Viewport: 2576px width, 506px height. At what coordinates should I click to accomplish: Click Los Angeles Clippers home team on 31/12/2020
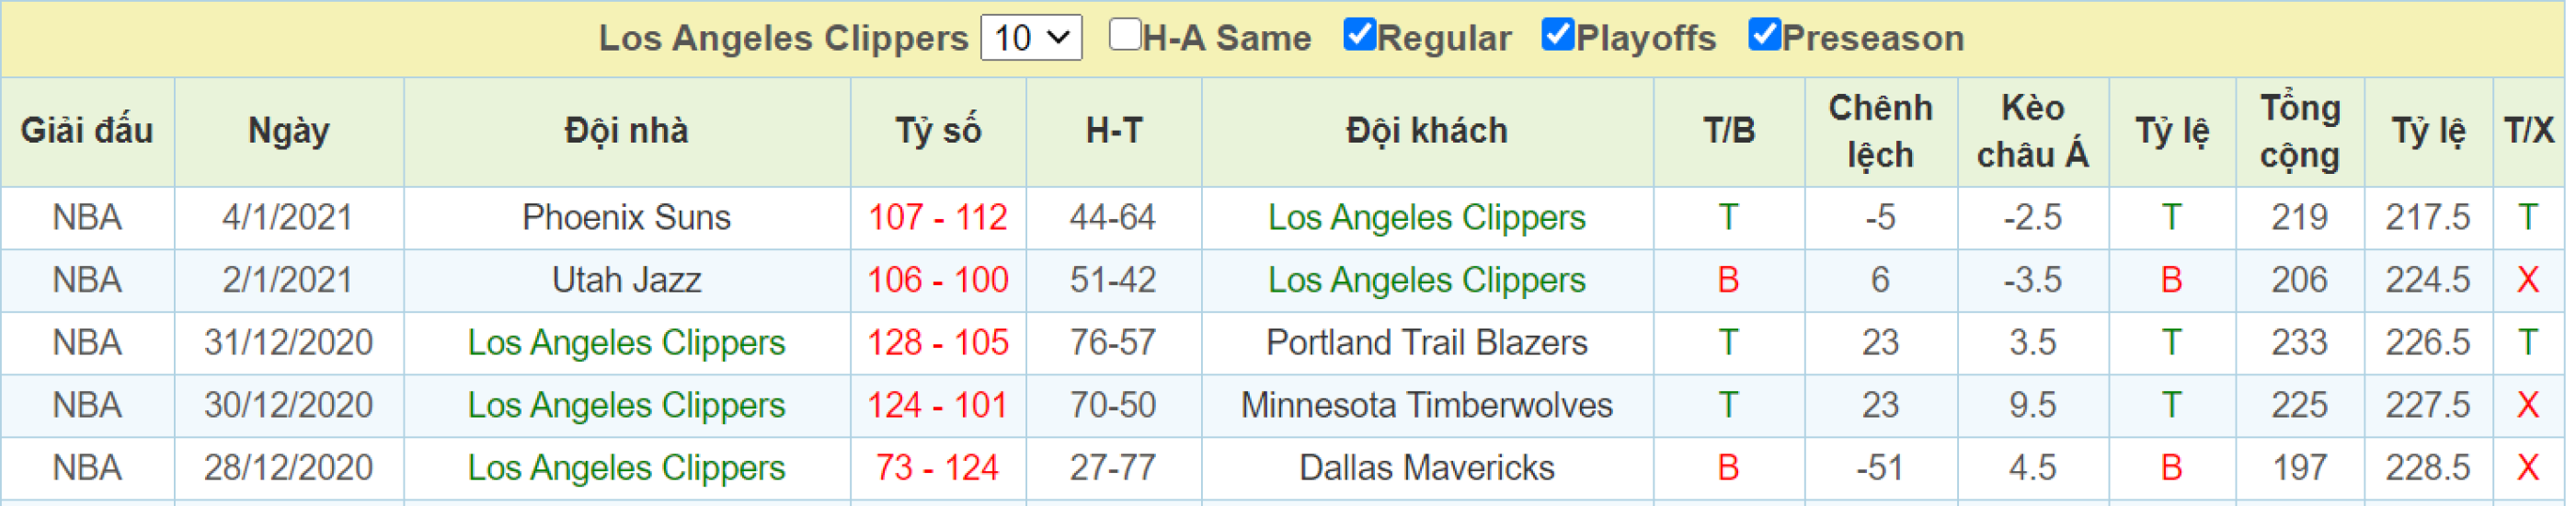pyautogui.click(x=626, y=343)
